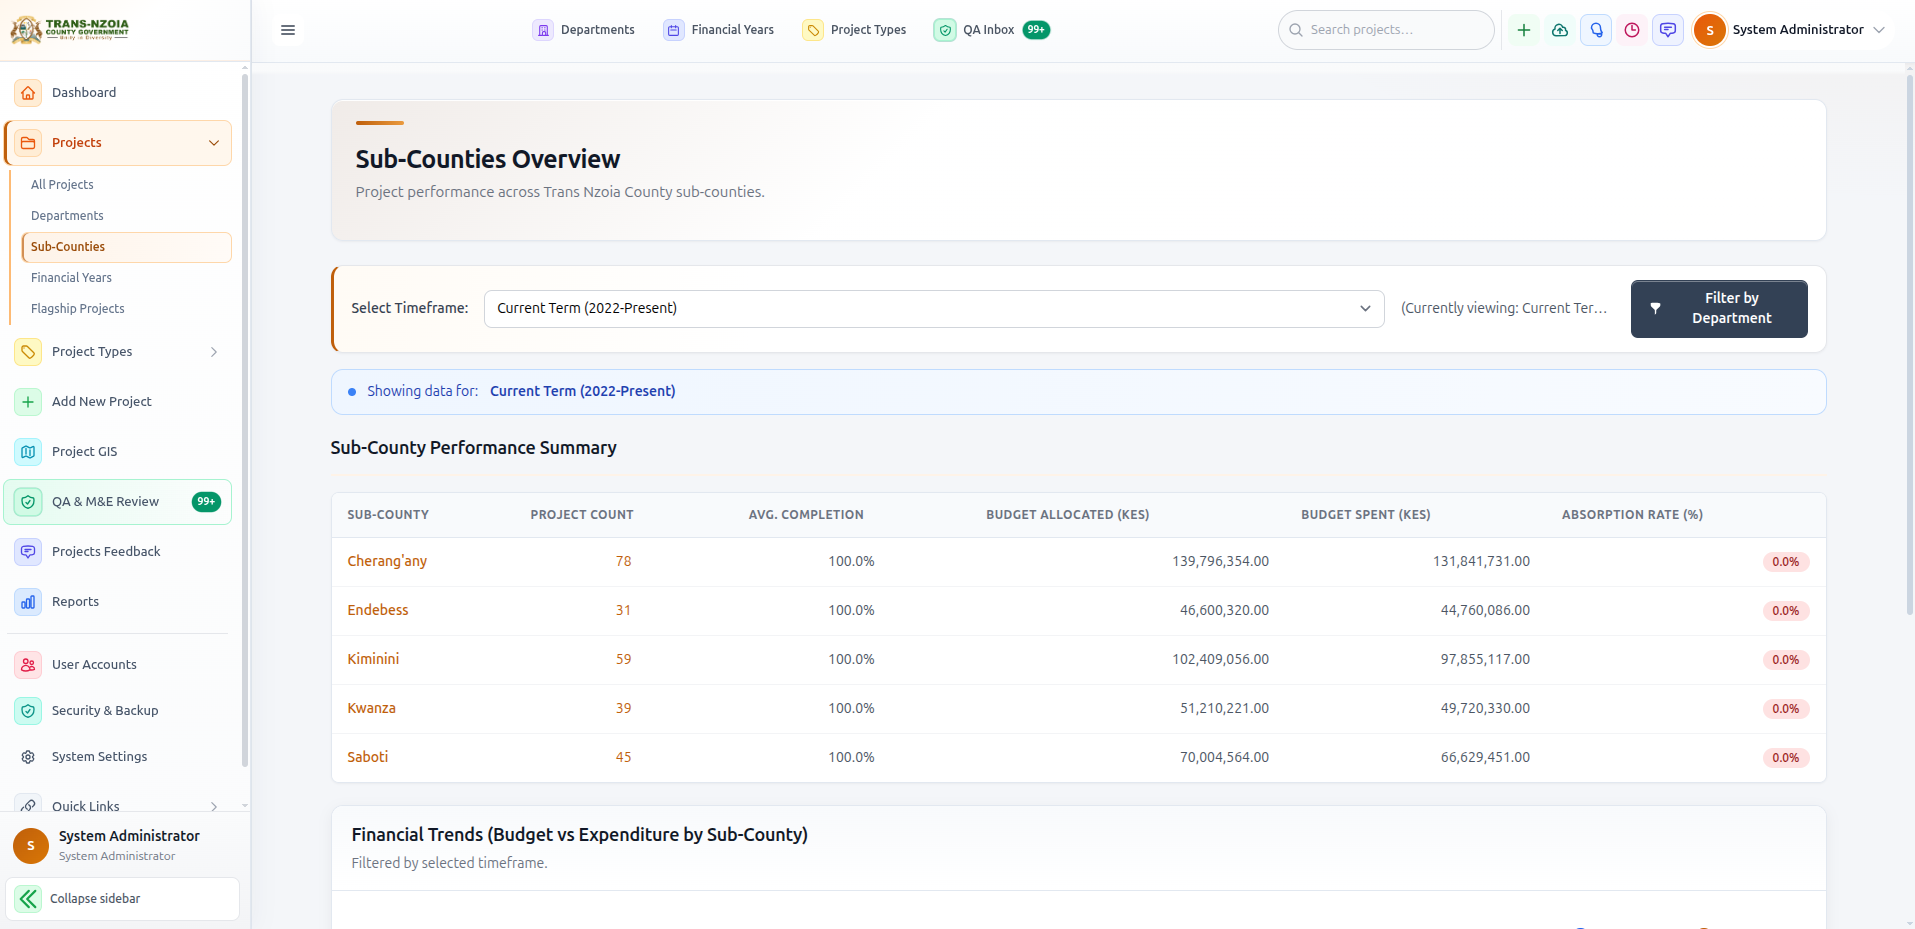Click the User Accounts people icon
This screenshot has width=1915, height=929.
coord(28,665)
